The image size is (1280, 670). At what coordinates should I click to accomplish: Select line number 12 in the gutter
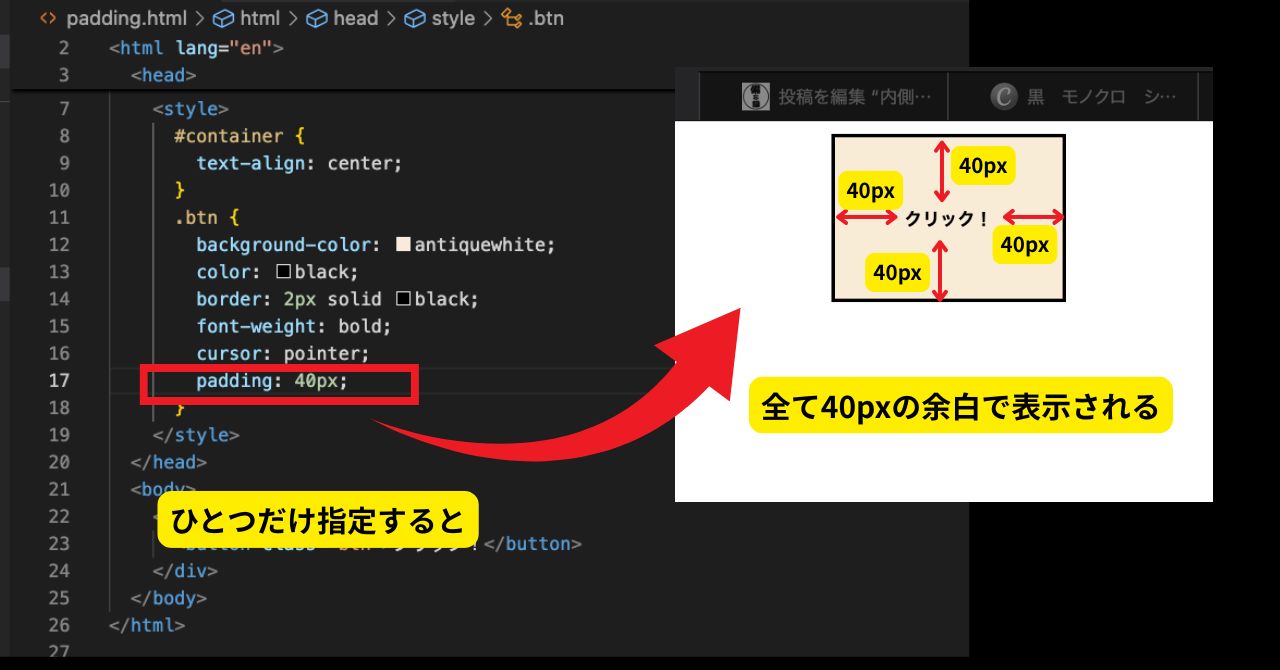pos(59,245)
